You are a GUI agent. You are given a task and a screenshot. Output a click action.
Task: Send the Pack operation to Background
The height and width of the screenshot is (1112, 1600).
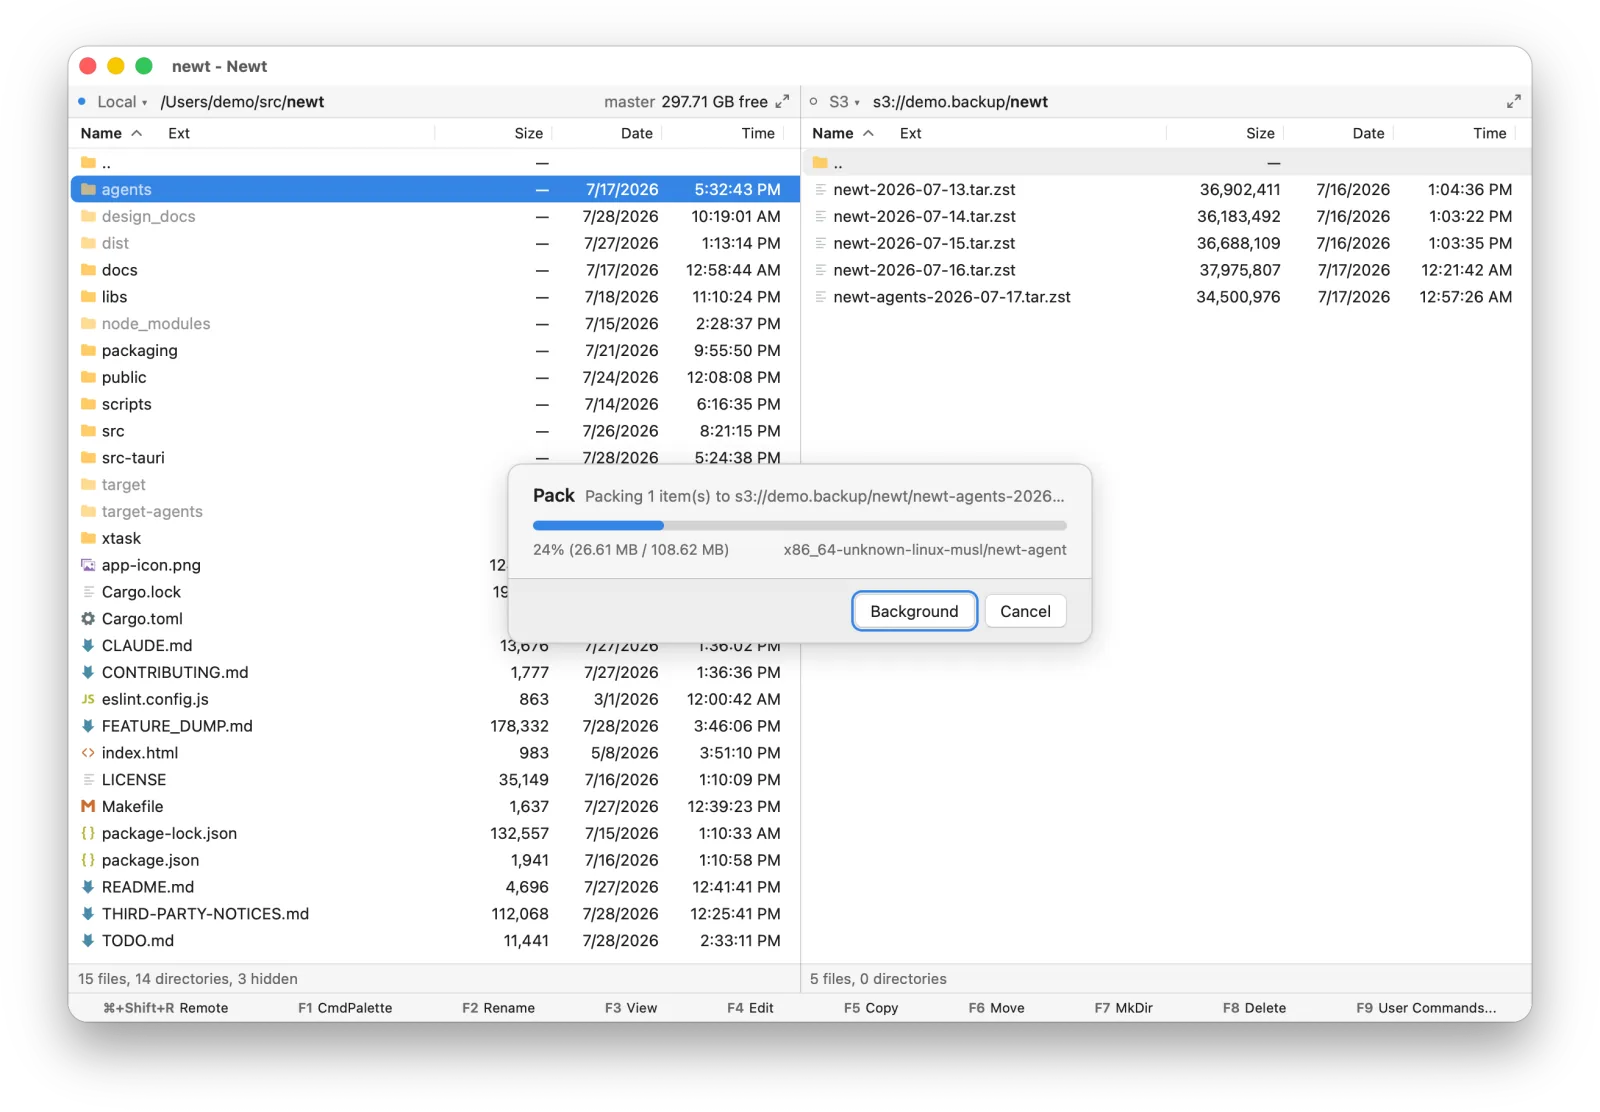[914, 611]
